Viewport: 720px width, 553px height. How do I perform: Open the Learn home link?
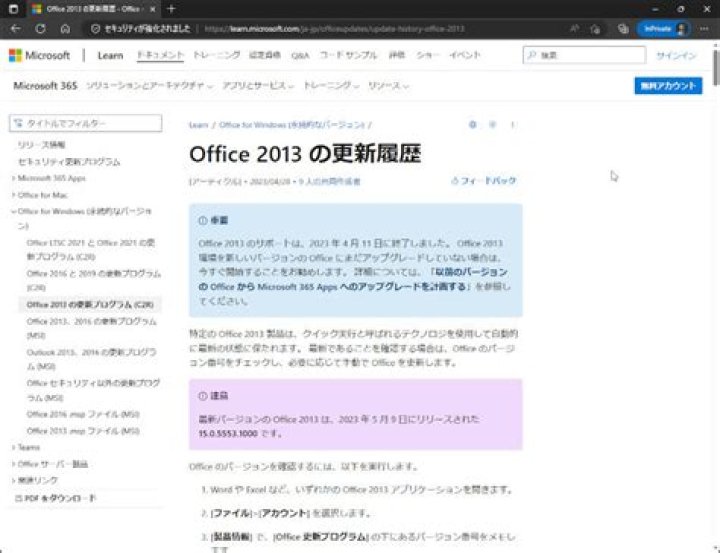click(110, 56)
